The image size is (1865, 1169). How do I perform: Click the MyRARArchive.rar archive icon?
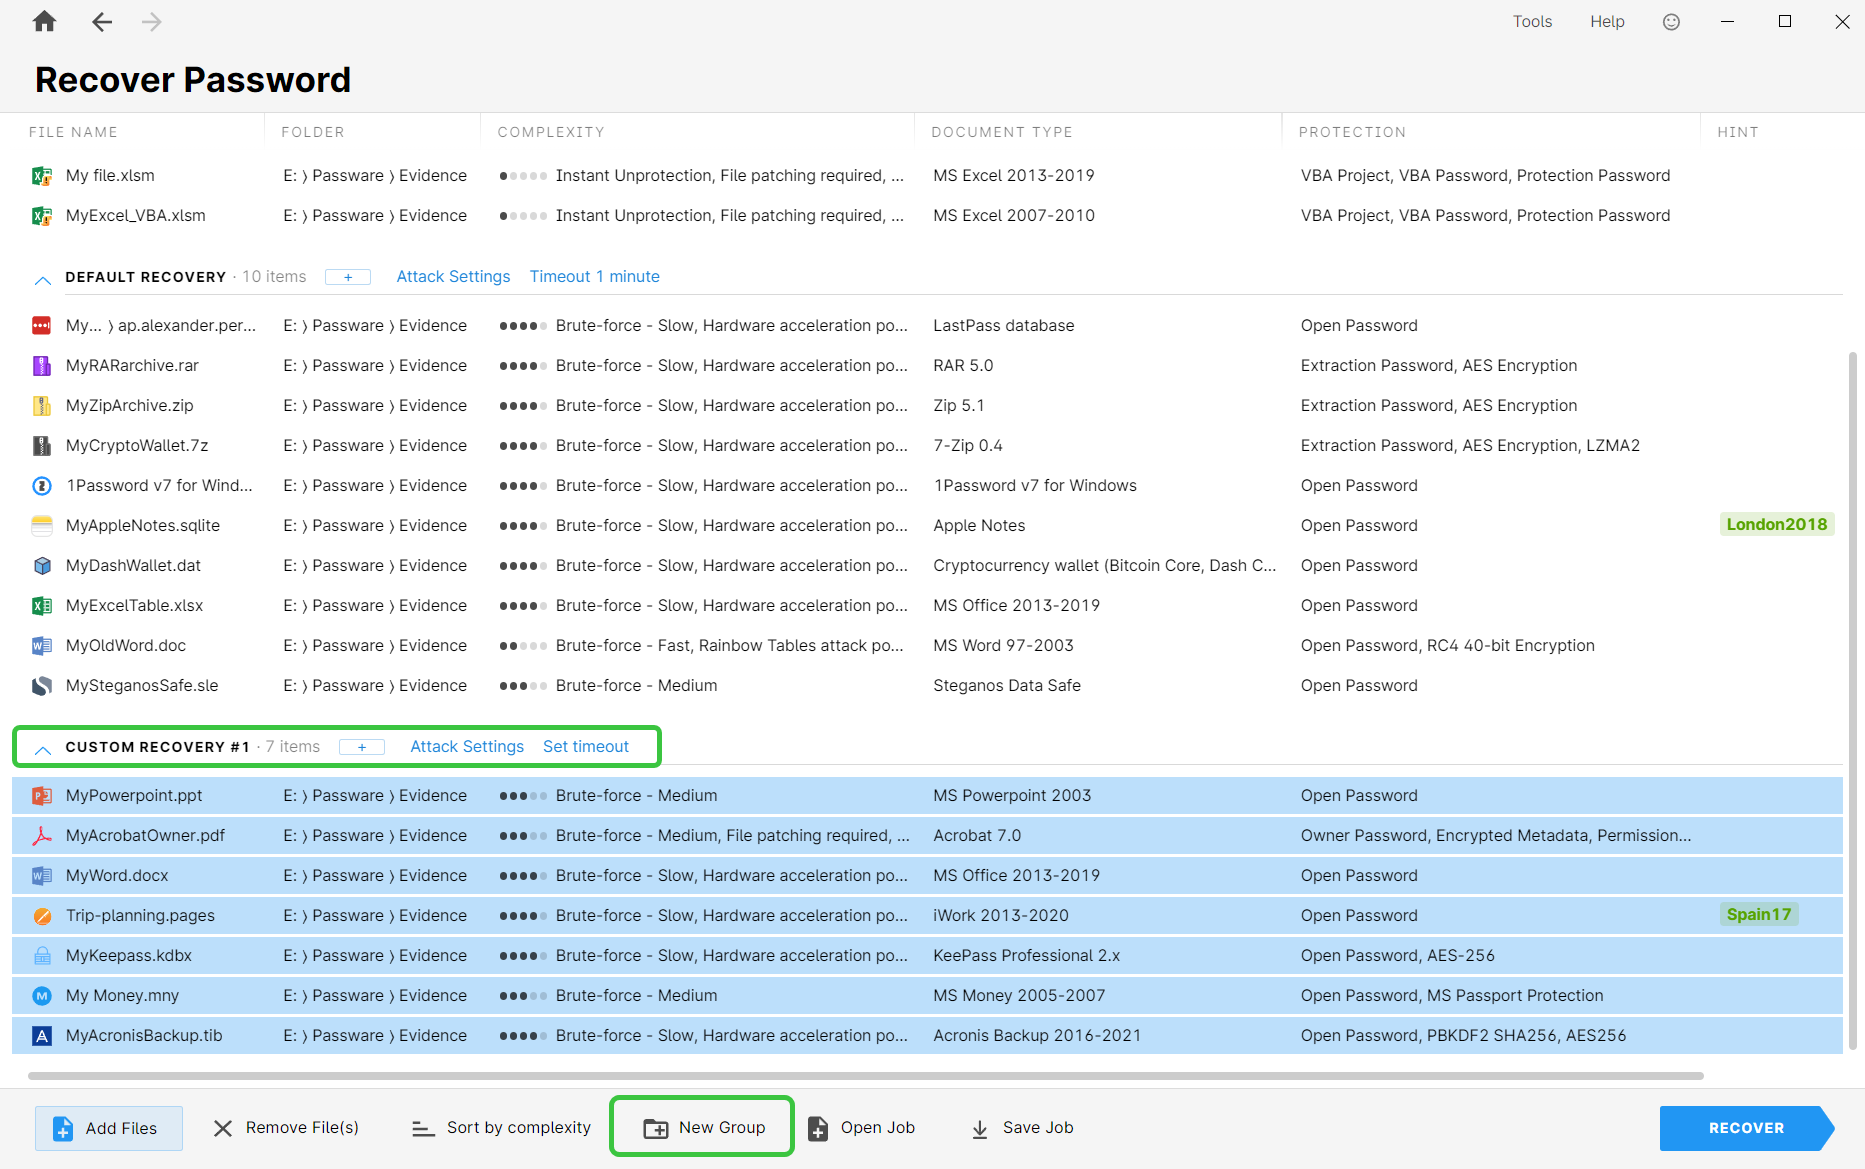pos(42,366)
